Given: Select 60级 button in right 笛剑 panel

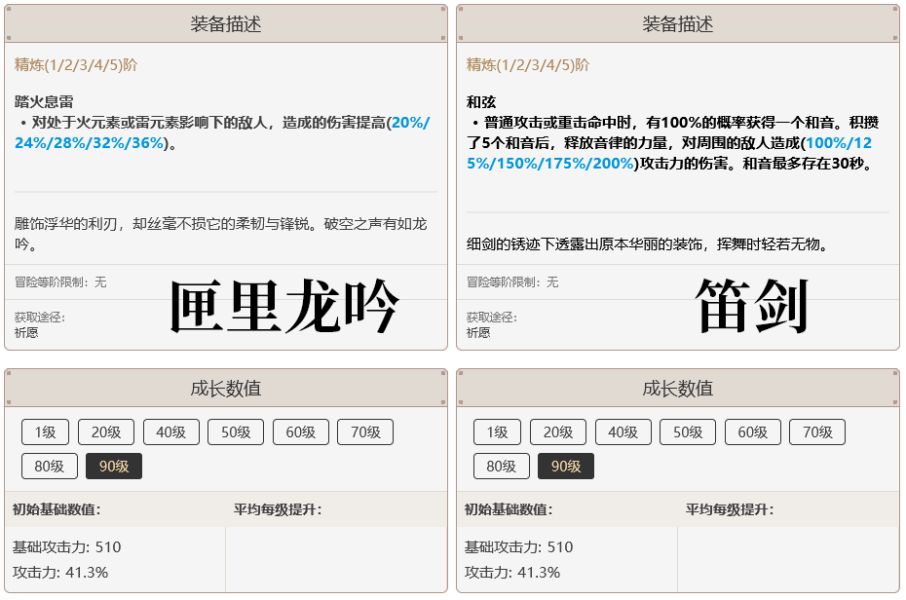Looking at the screenshot, I should point(752,432).
